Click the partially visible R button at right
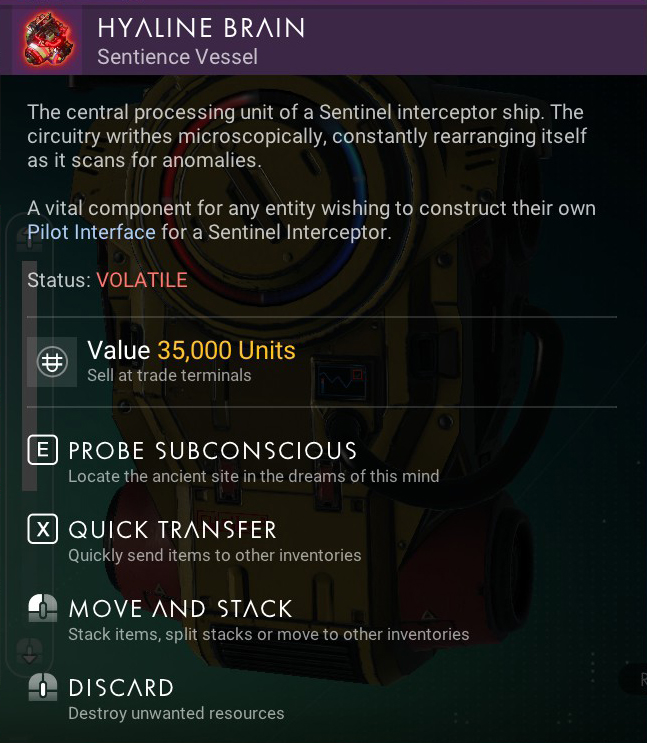Image resolution: width=647 pixels, height=743 pixels. click(636, 680)
